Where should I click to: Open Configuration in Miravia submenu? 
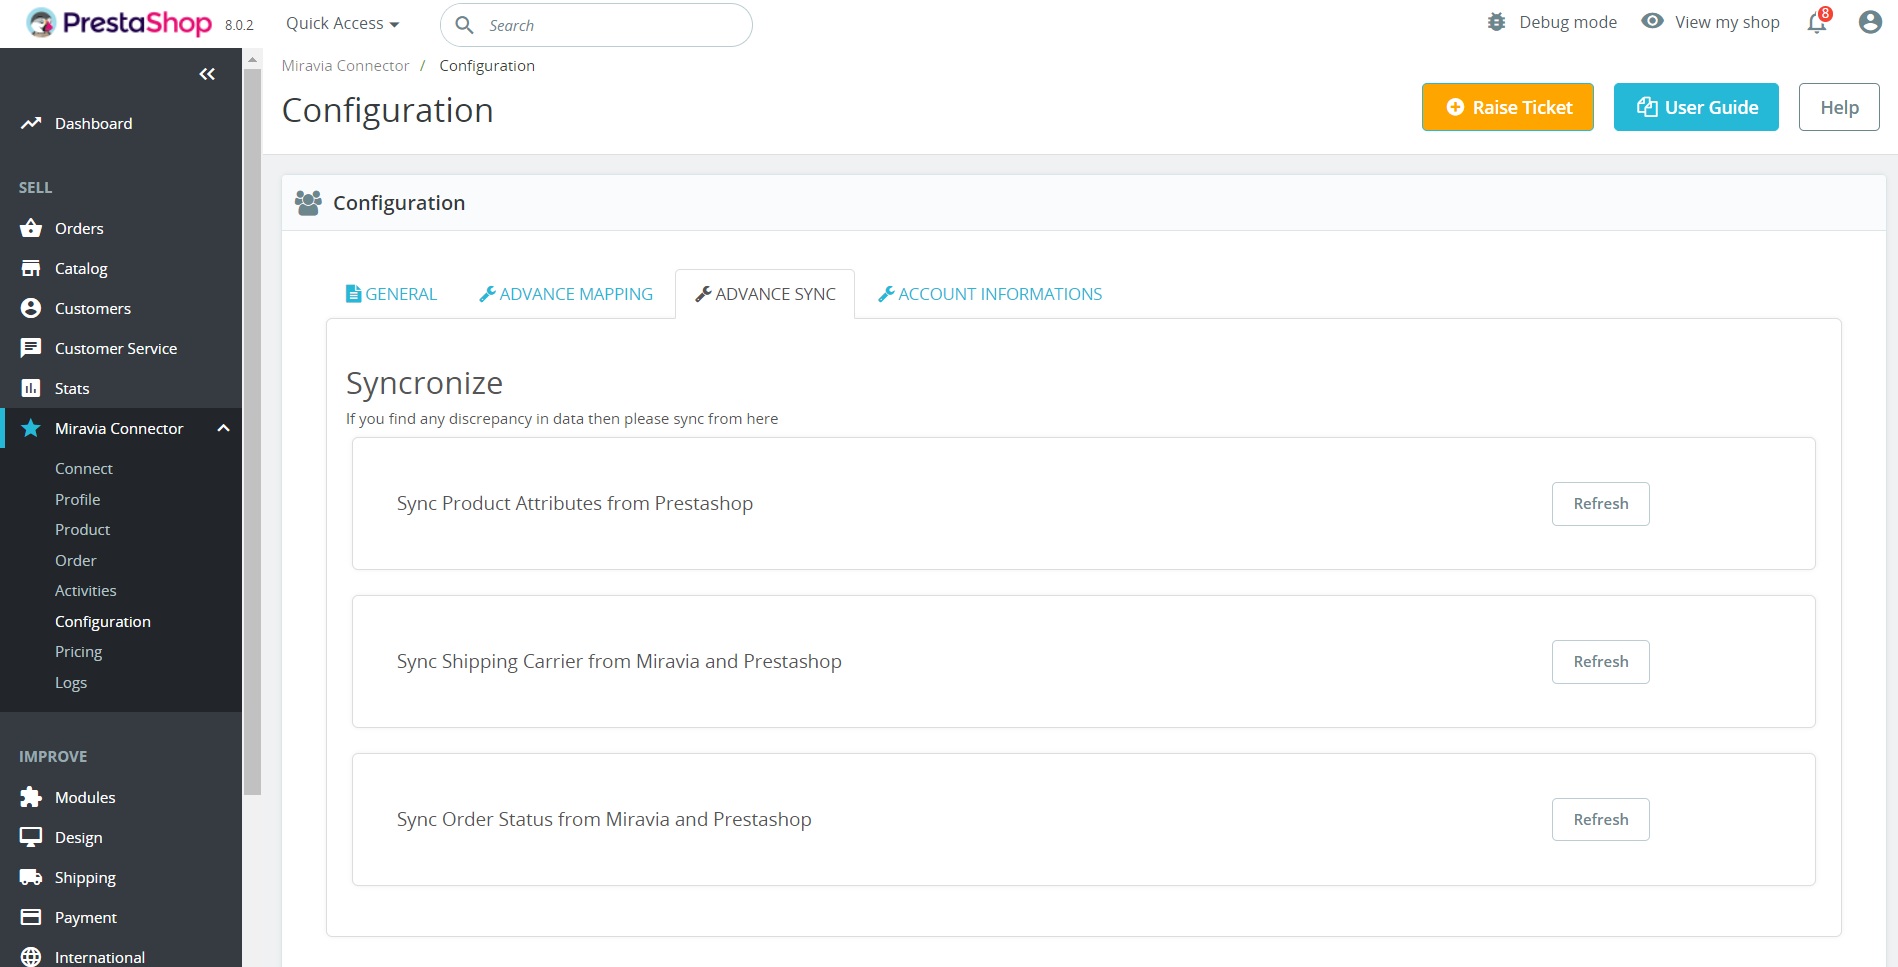[x=103, y=621]
